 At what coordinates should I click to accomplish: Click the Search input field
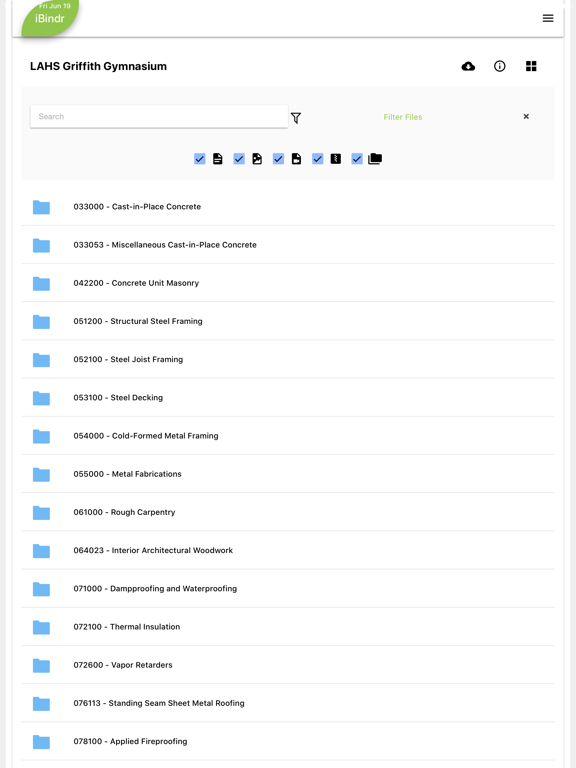[159, 117]
